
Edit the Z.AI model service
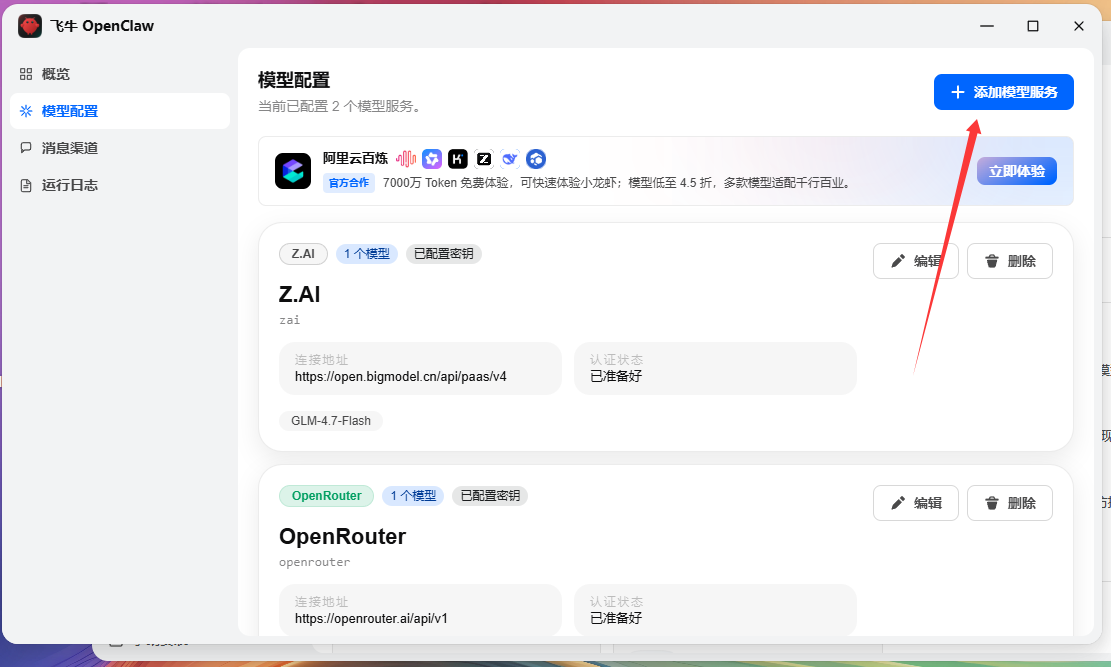[915, 261]
